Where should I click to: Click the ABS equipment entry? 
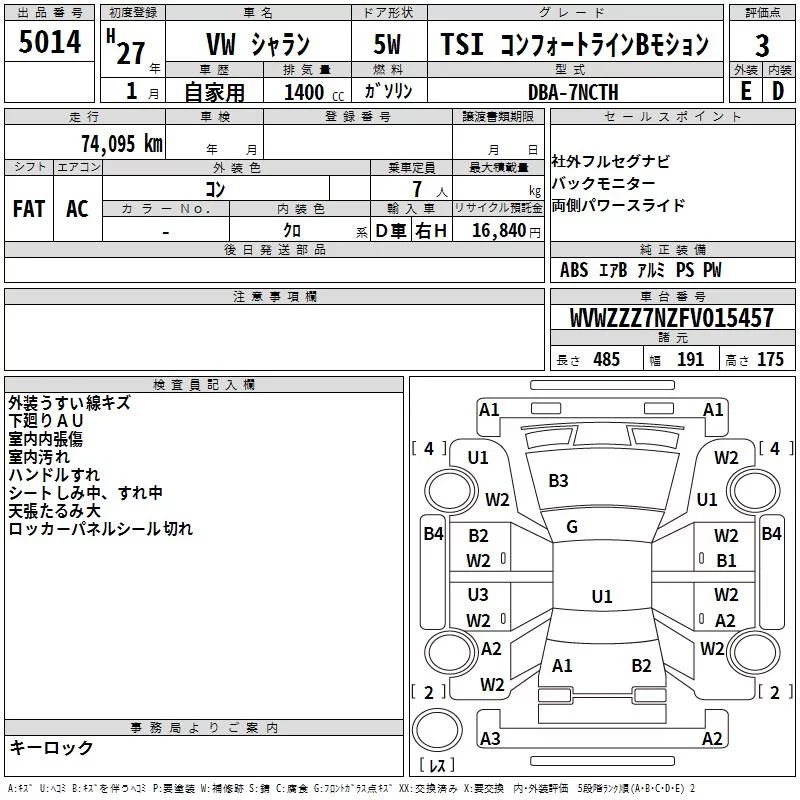click(x=574, y=270)
